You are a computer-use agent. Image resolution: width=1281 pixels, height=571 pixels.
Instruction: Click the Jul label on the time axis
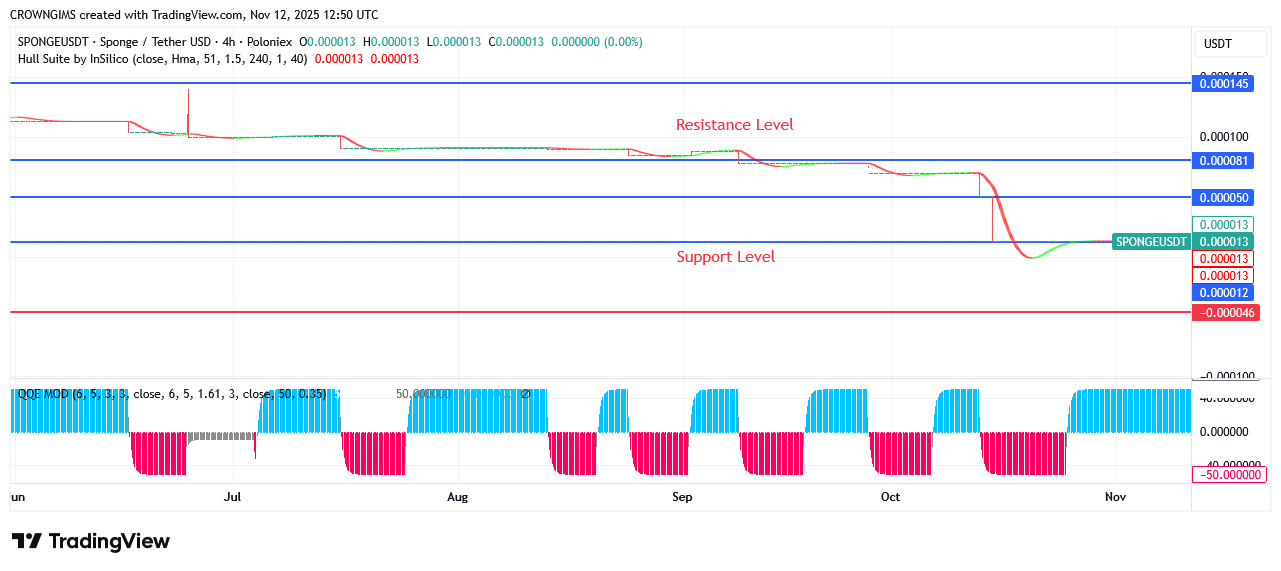[x=233, y=496]
